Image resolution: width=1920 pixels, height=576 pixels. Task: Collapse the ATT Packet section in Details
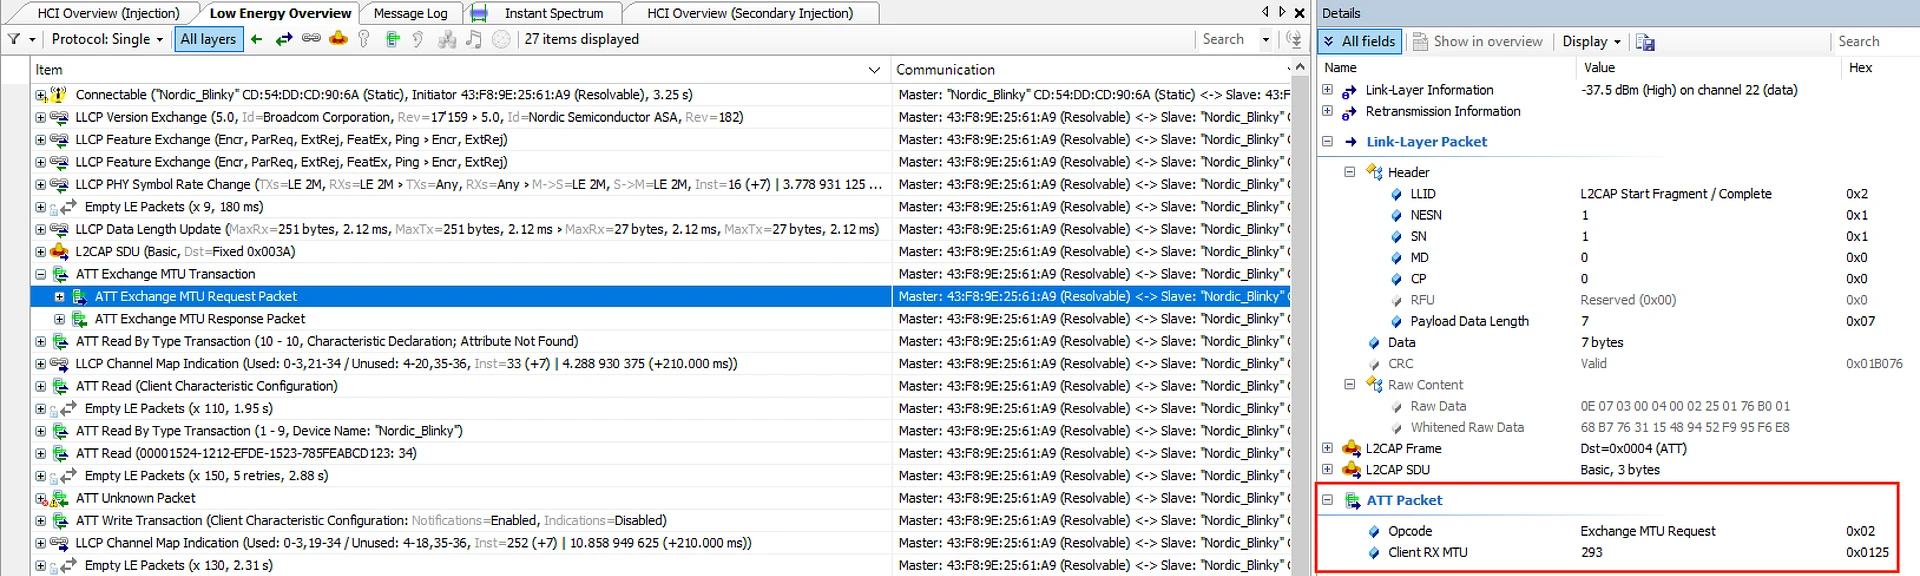pyautogui.click(x=1328, y=500)
